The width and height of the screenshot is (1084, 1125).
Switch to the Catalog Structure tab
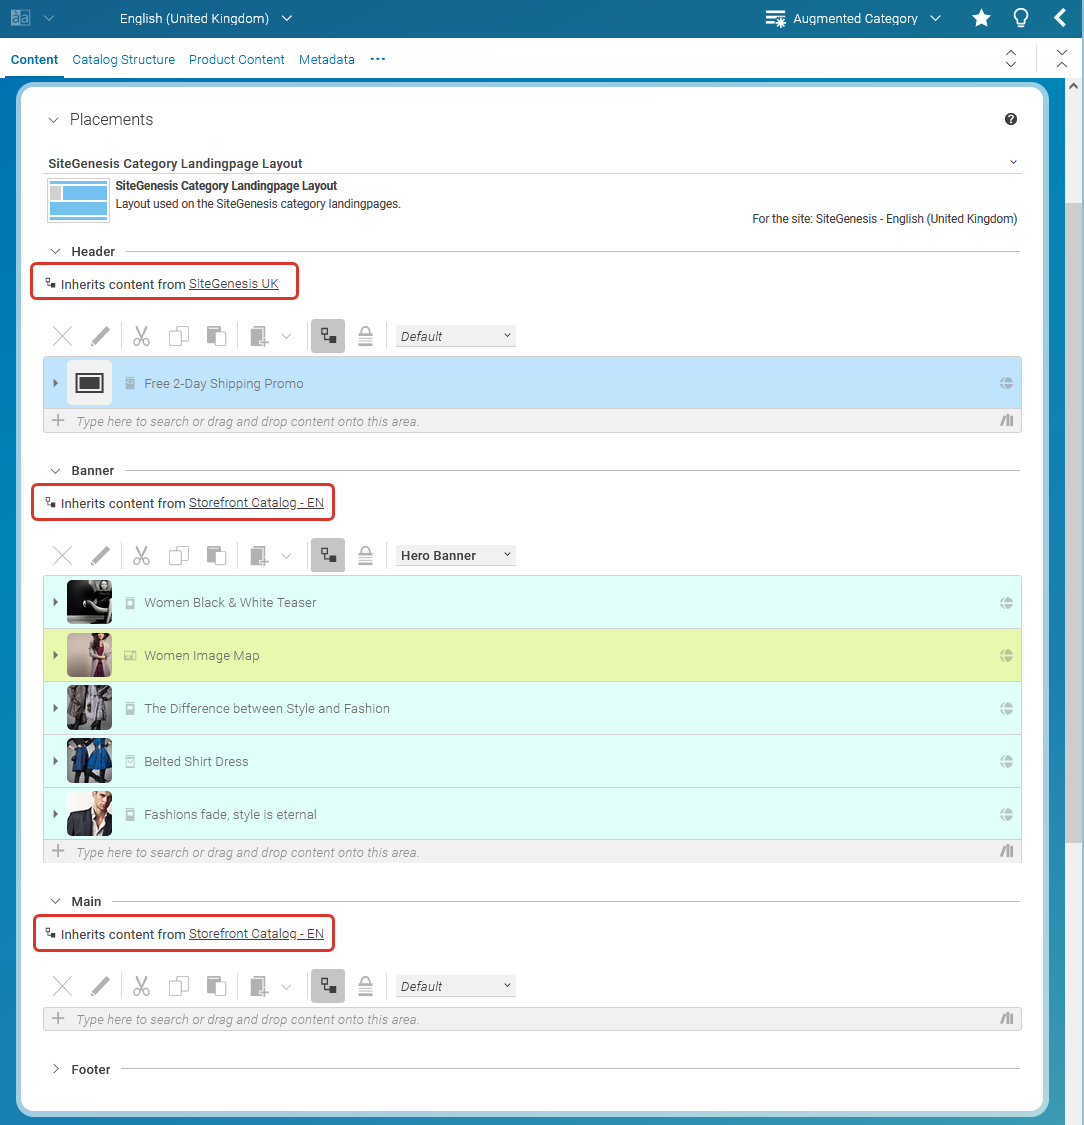click(123, 59)
